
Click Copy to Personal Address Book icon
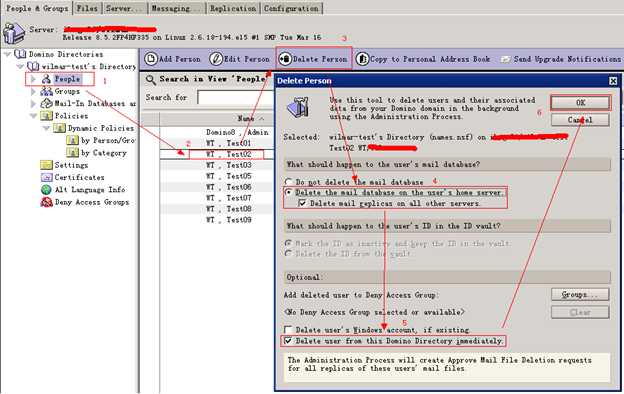point(362,59)
